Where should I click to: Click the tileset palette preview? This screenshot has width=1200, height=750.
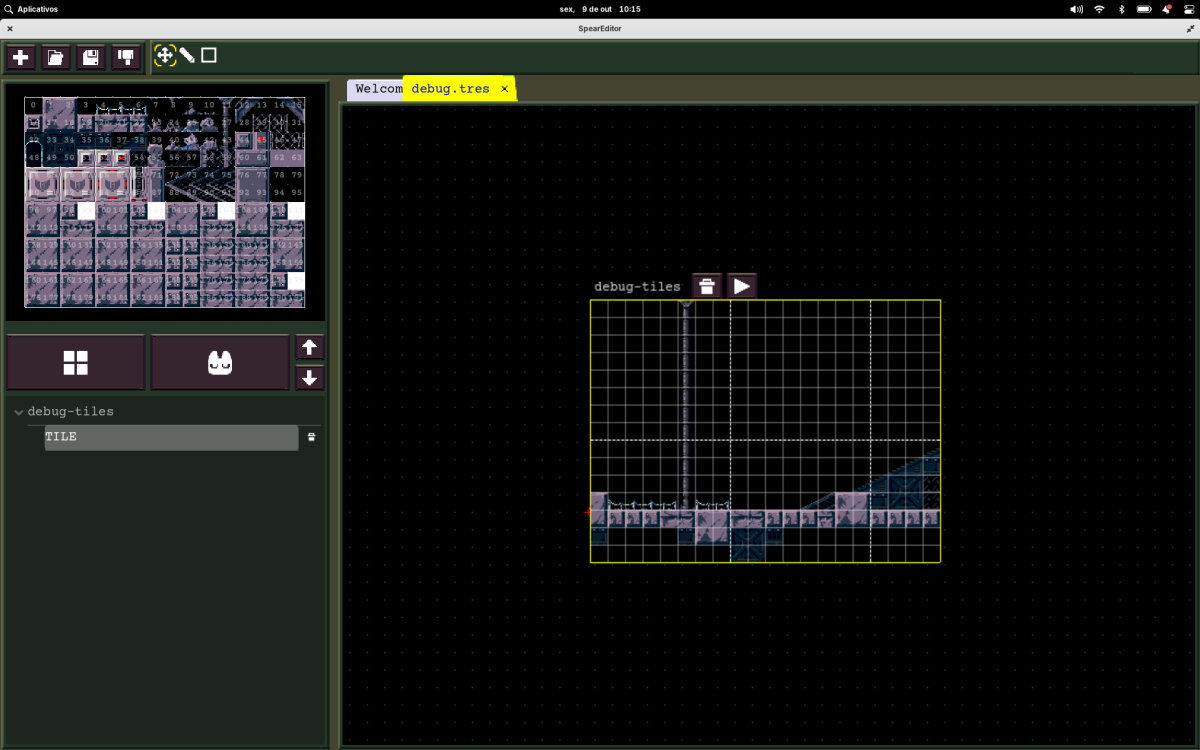coord(165,202)
